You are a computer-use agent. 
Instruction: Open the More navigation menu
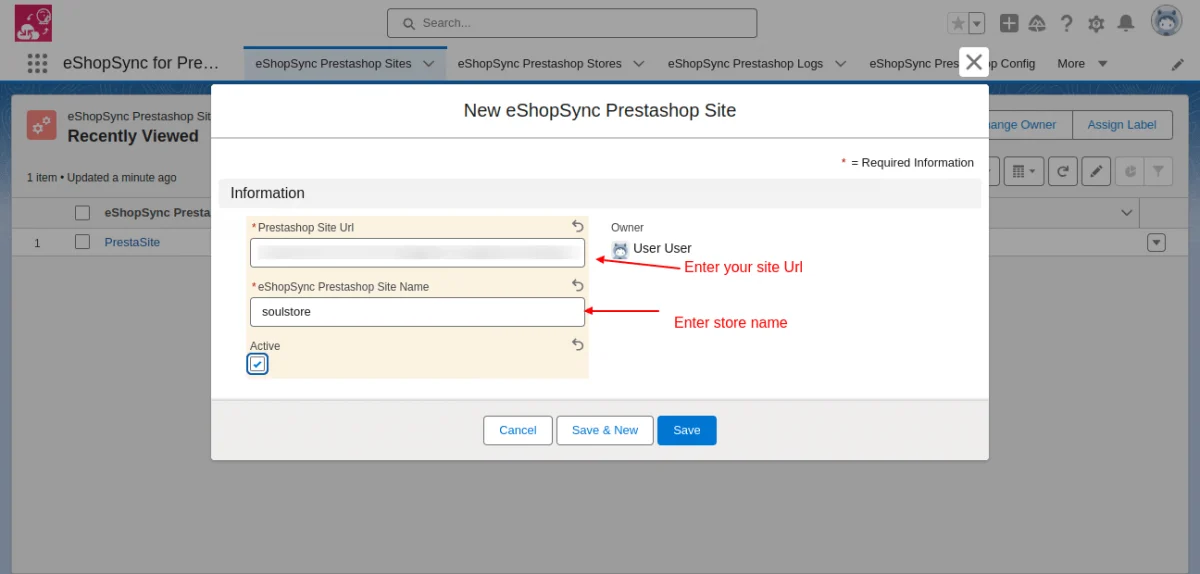[x=1082, y=63]
